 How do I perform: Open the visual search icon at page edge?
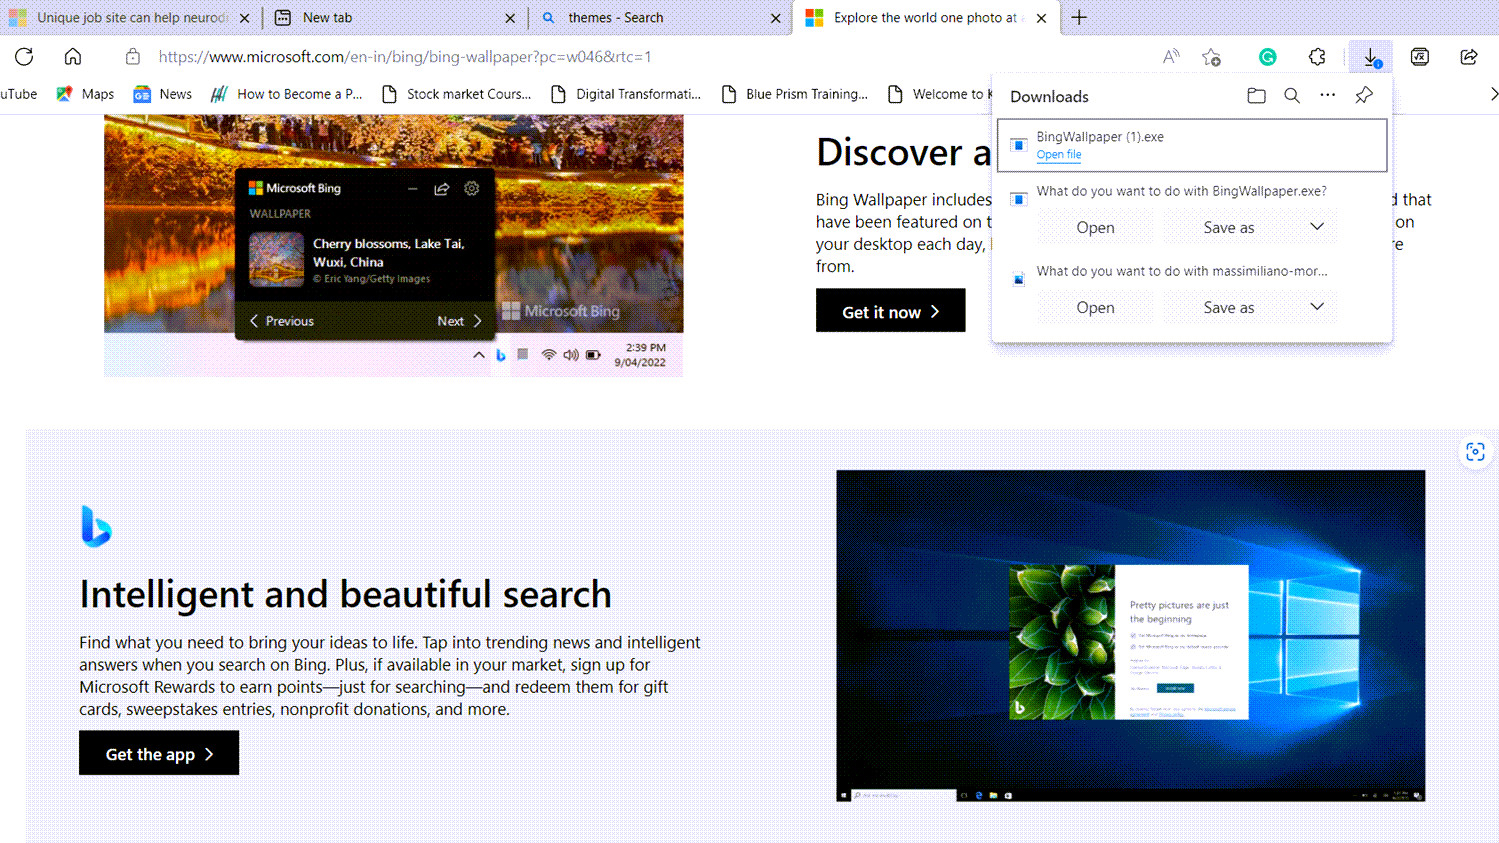pyautogui.click(x=1475, y=452)
